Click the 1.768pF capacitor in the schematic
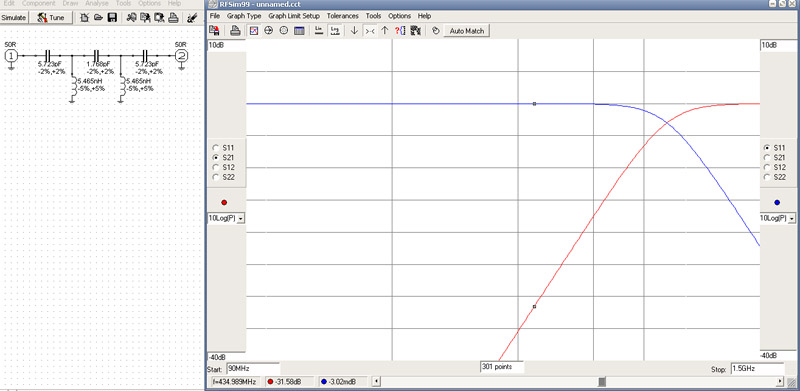The image size is (800, 391). (x=96, y=56)
